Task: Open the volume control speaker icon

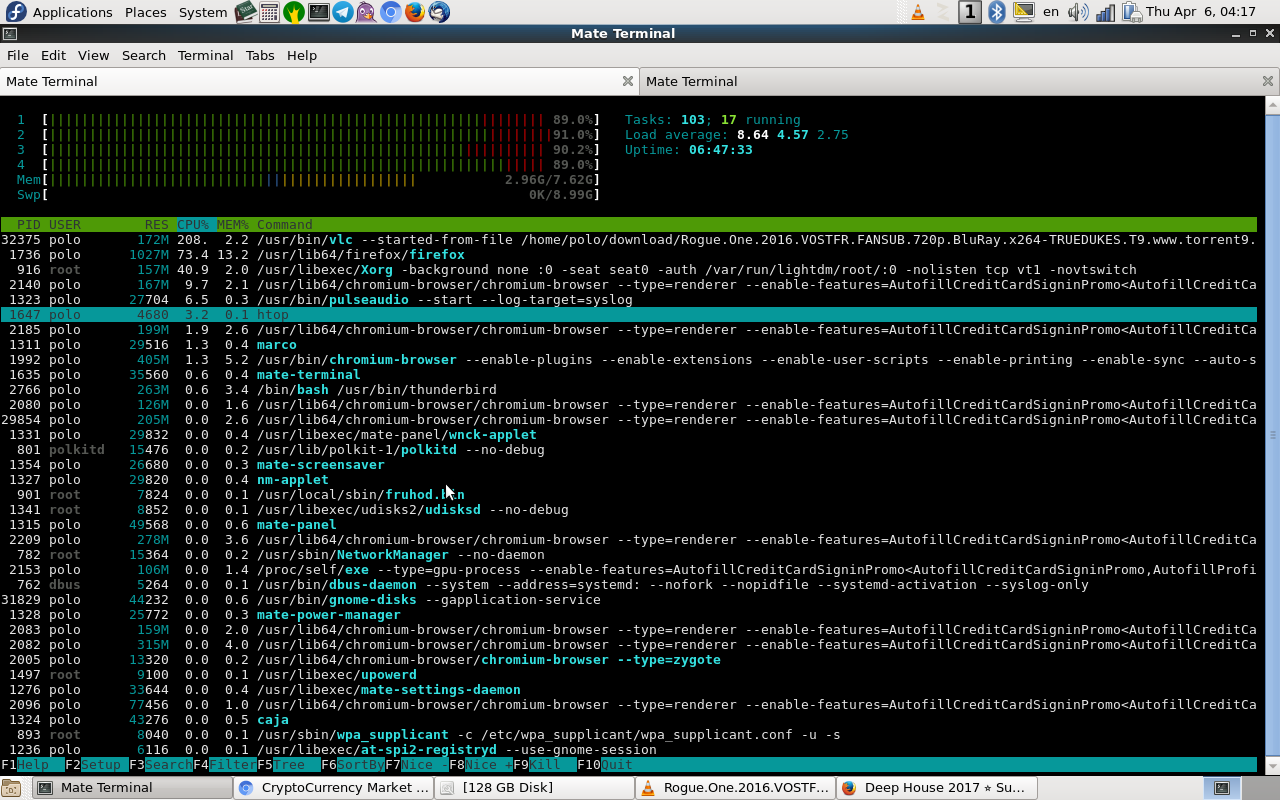Action: [x=1077, y=12]
